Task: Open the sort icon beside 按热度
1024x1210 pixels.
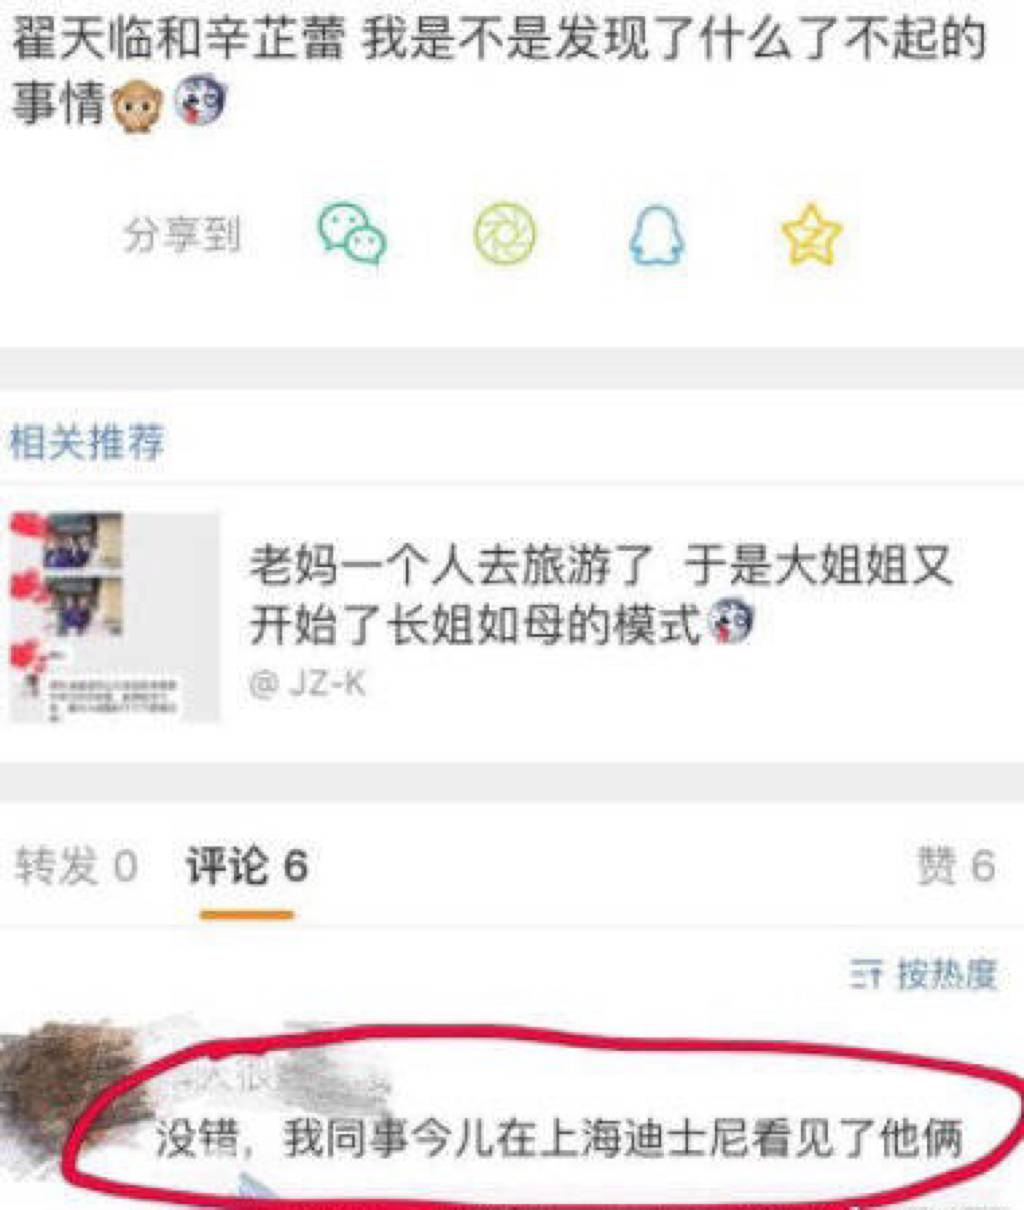Action: click(866, 973)
